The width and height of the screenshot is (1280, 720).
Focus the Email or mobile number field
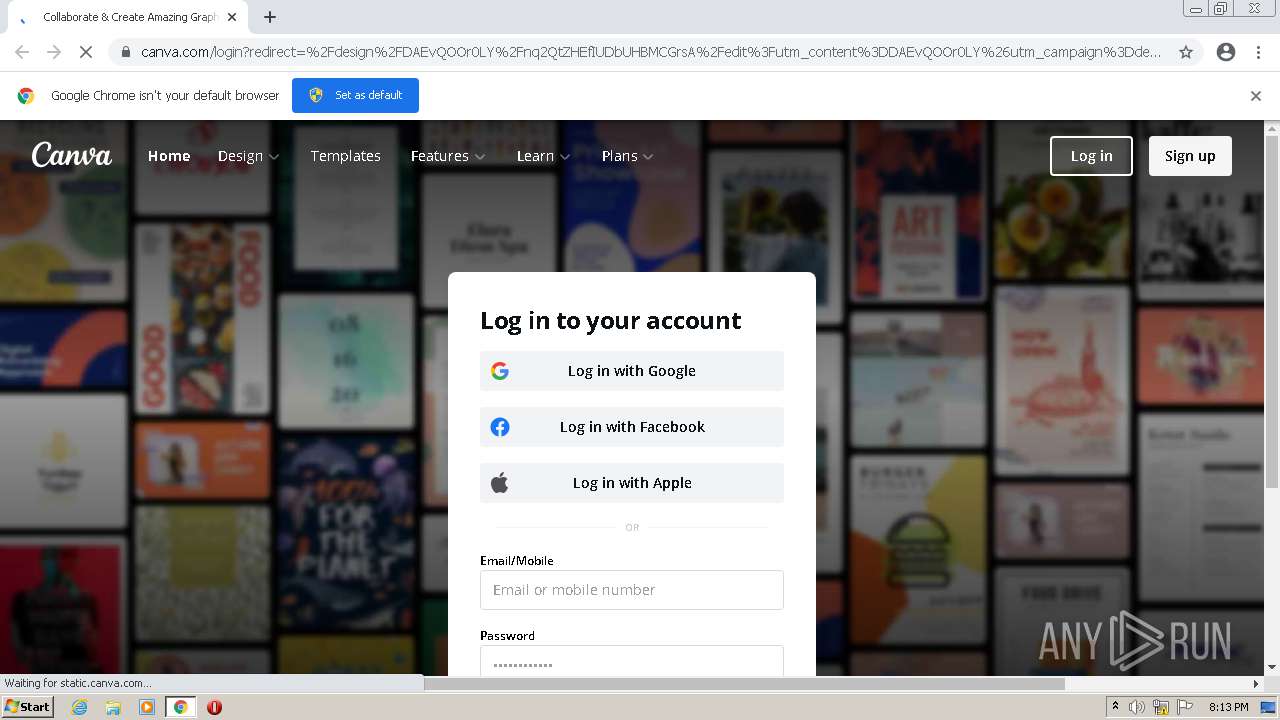tap(632, 590)
